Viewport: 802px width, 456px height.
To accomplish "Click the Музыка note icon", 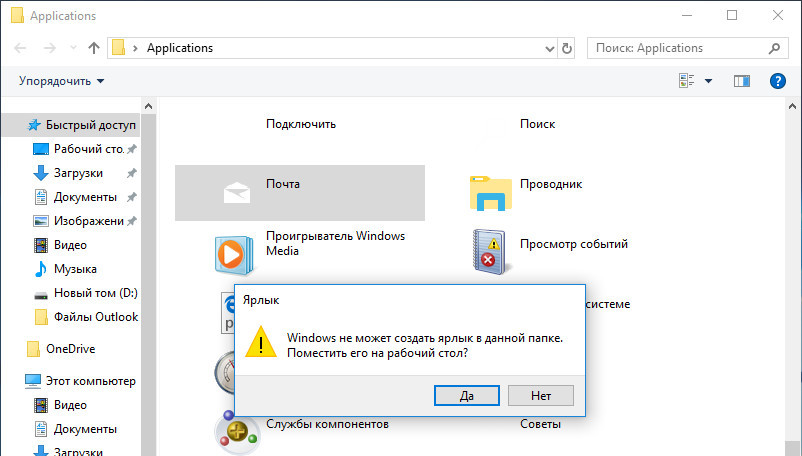I will (x=40, y=269).
